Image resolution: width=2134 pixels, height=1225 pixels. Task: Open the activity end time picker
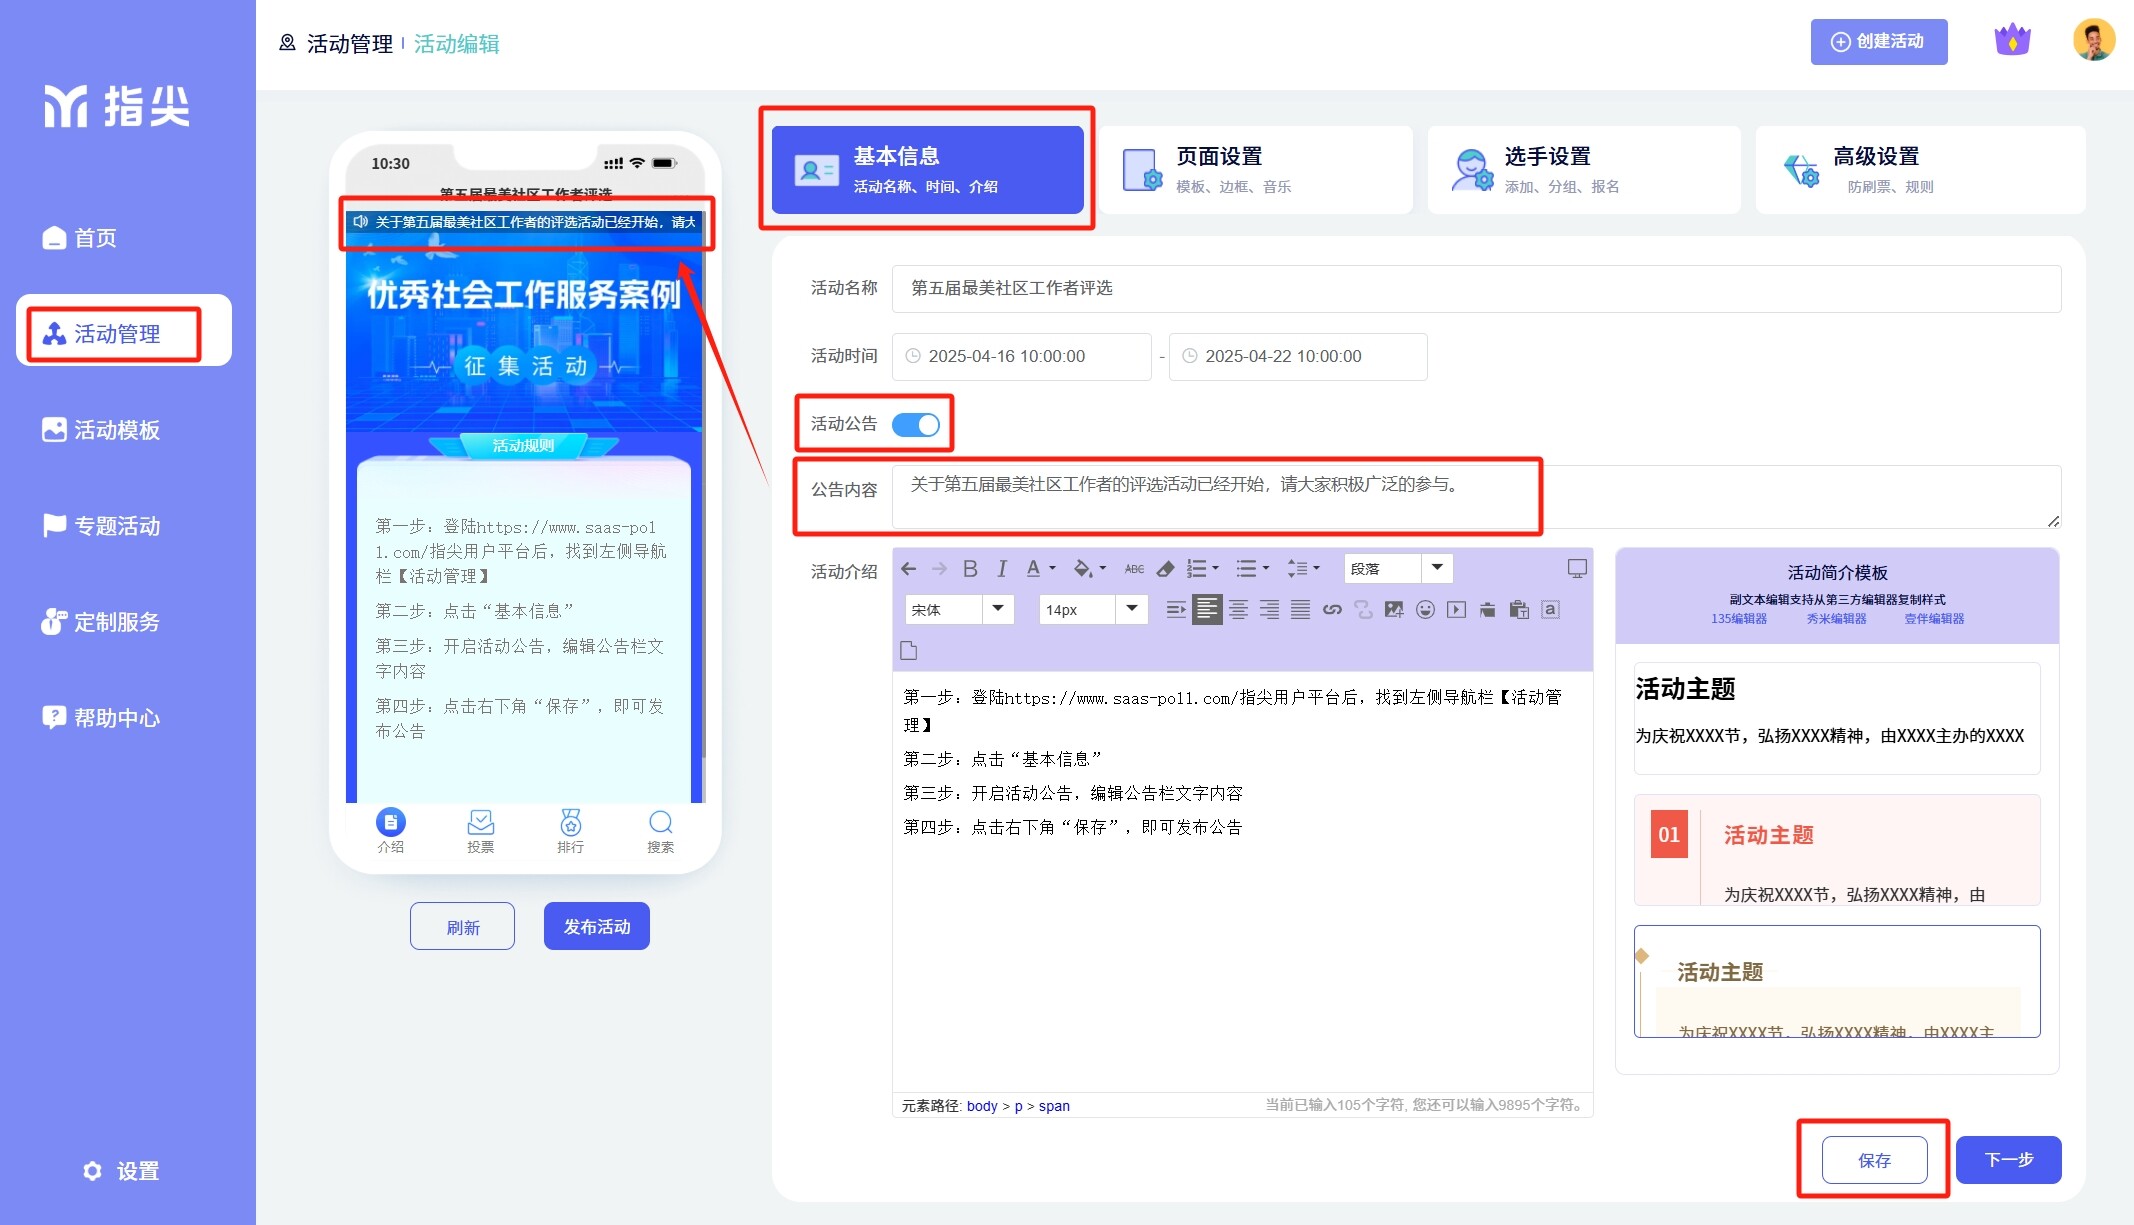pyautogui.click(x=1298, y=356)
